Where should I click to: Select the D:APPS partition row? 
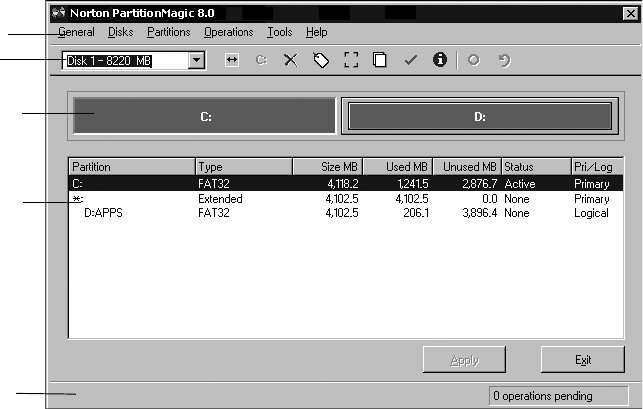[346, 212]
